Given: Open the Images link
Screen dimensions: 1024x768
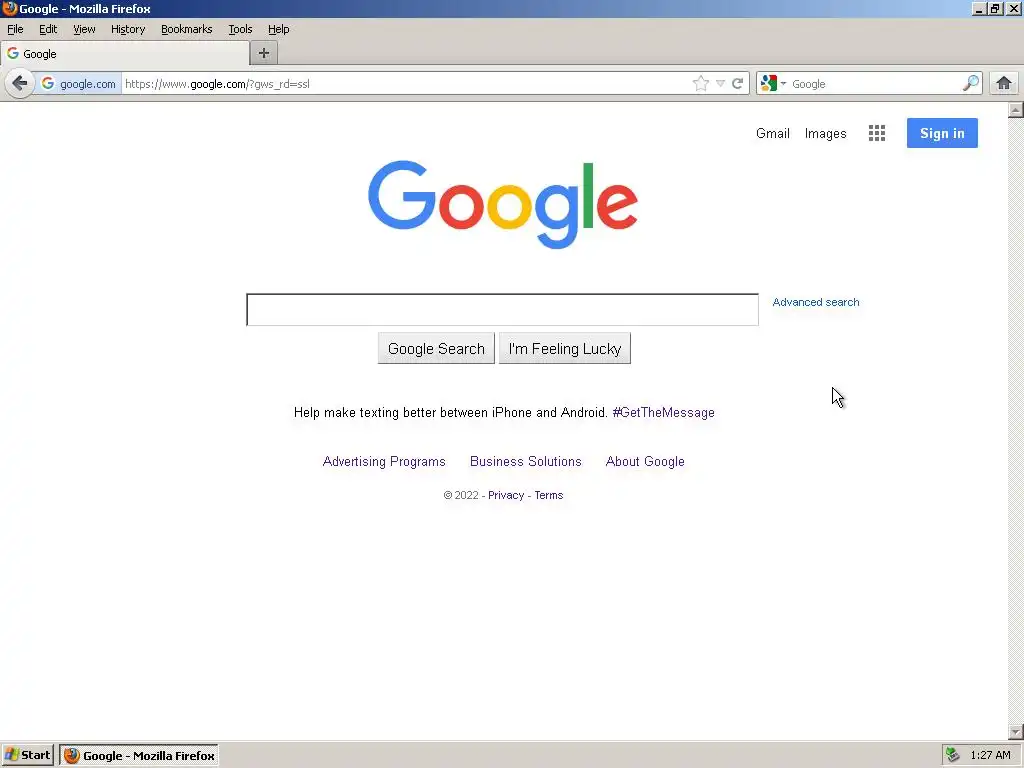Looking at the screenshot, I should point(825,133).
